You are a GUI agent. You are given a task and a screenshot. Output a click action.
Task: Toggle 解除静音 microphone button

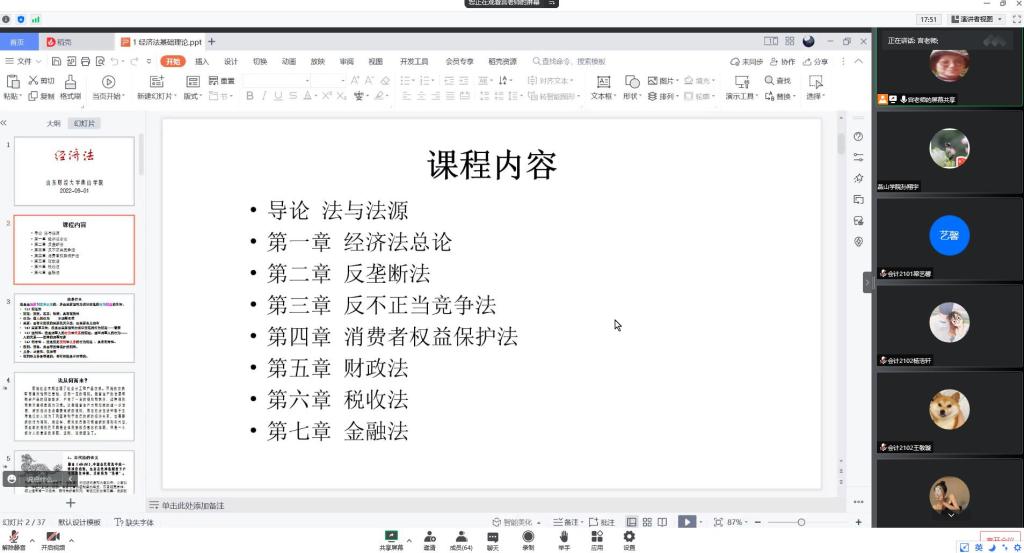(x=14, y=537)
